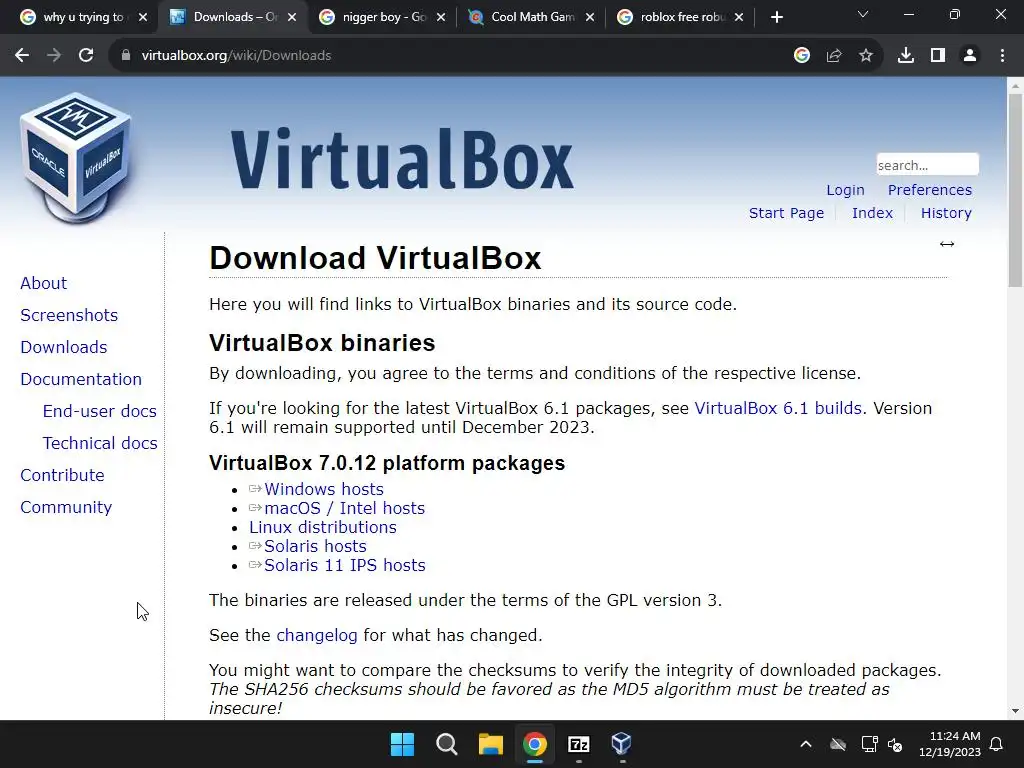Screen dimensions: 1024x768
Task: Open the notification bell
Action: coord(997,744)
